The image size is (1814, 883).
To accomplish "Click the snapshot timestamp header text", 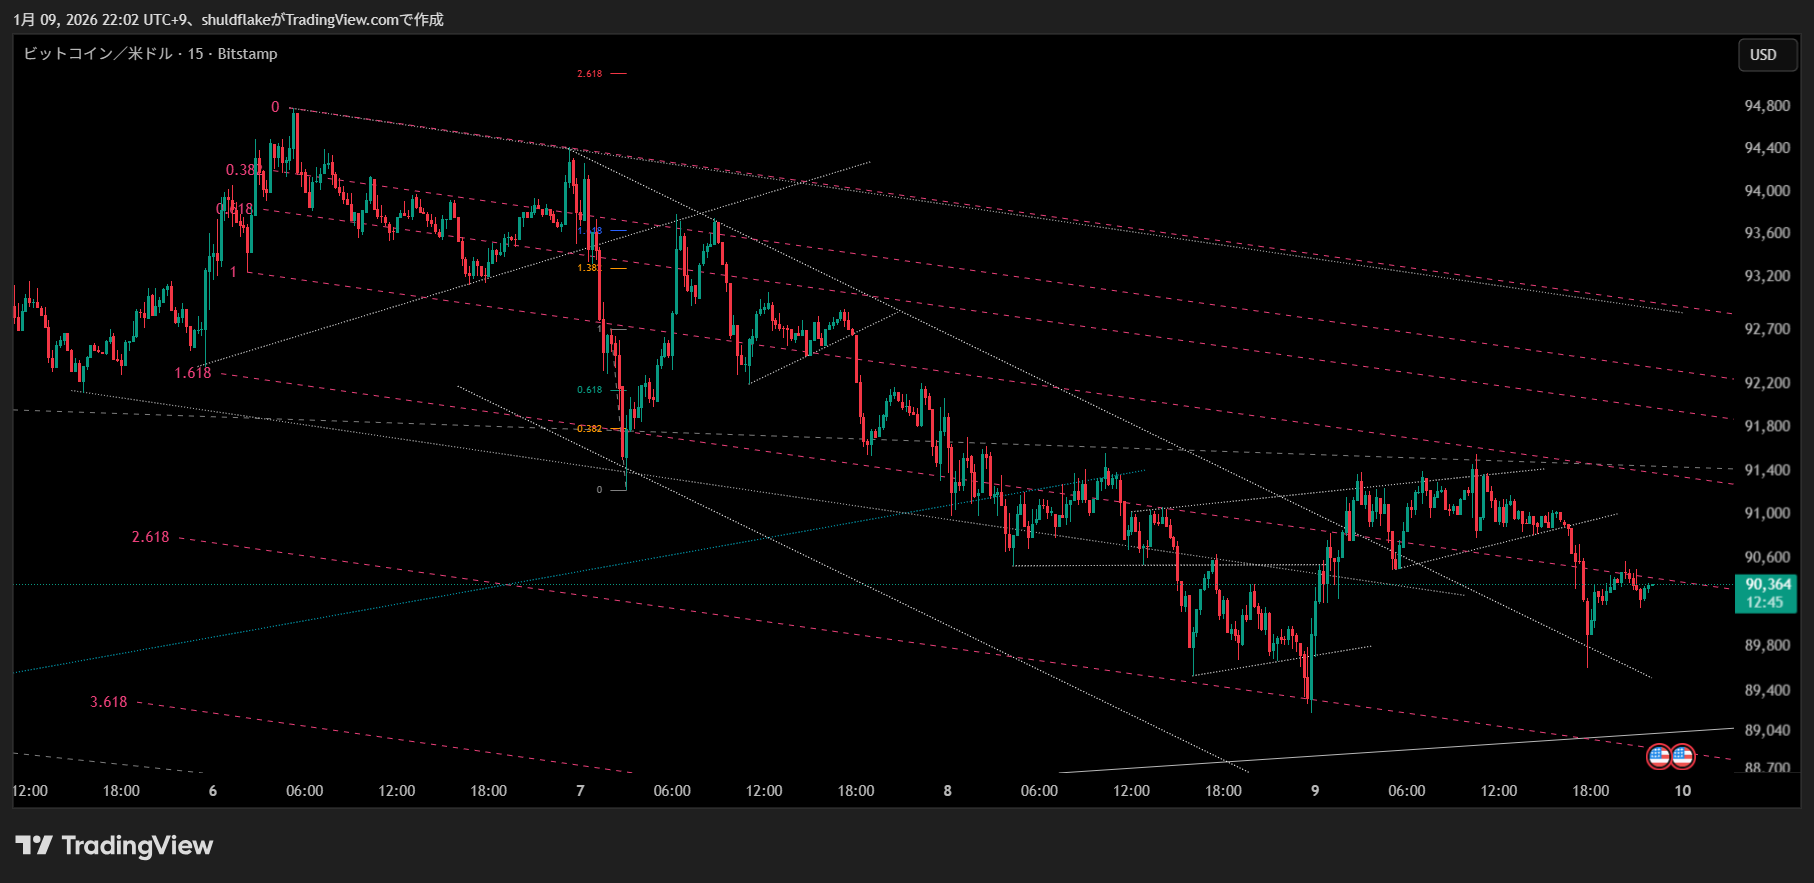I will tap(228, 19).
